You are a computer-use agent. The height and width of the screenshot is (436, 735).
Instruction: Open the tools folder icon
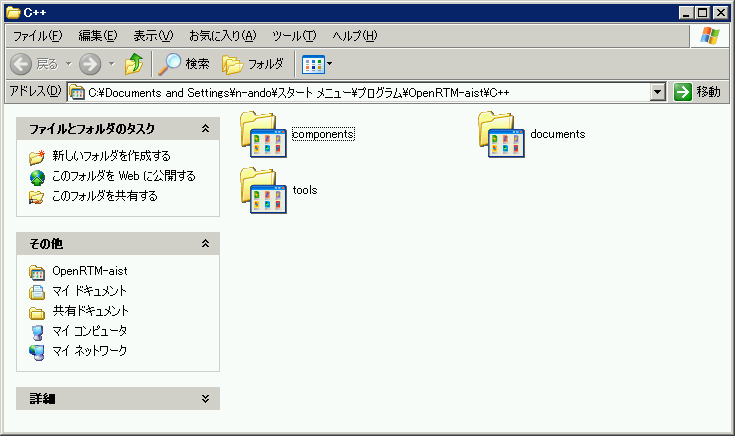[263, 190]
